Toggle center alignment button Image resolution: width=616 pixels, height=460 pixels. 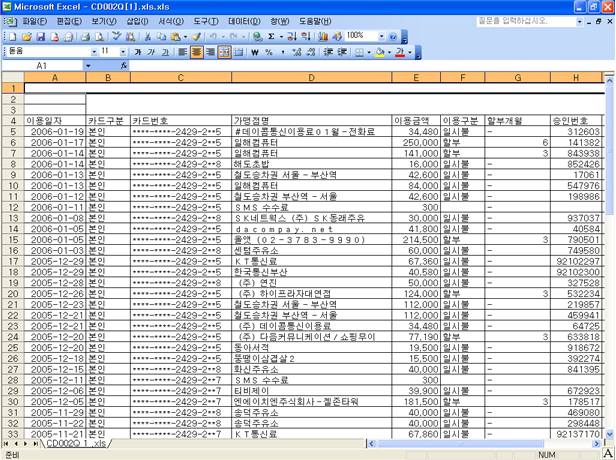pos(197,51)
